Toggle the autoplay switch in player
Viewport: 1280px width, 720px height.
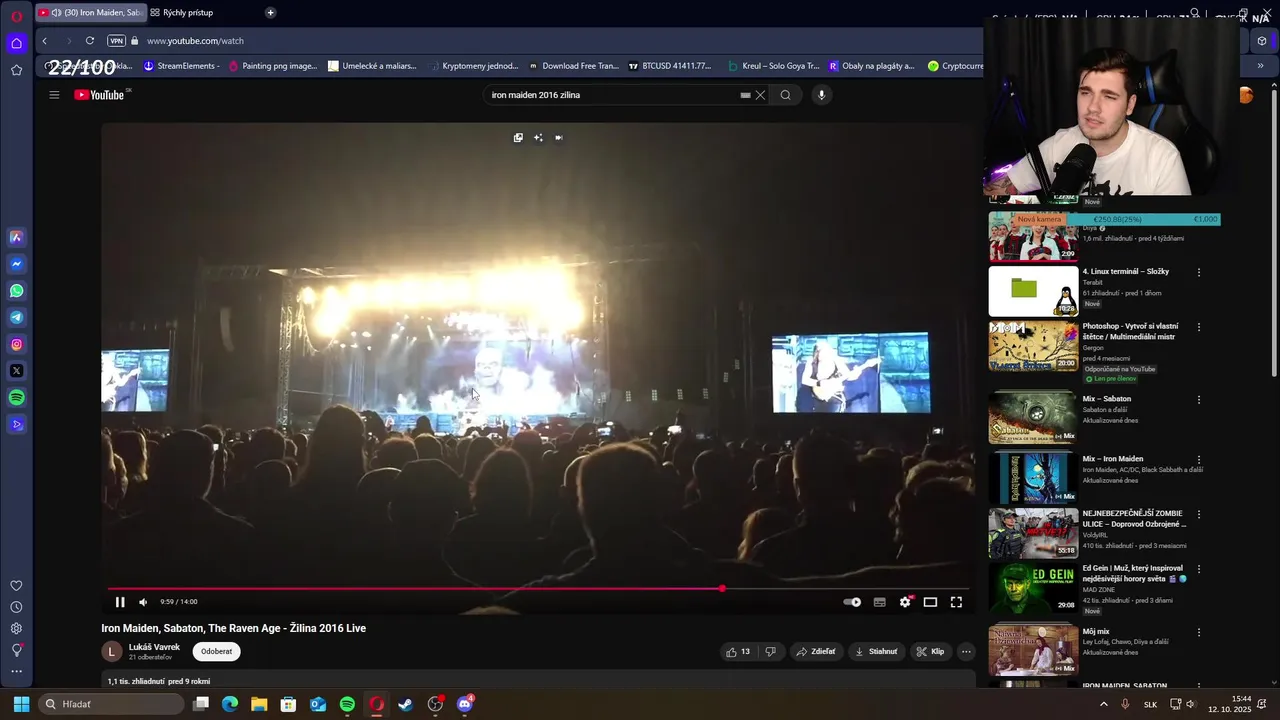[x=852, y=602]
